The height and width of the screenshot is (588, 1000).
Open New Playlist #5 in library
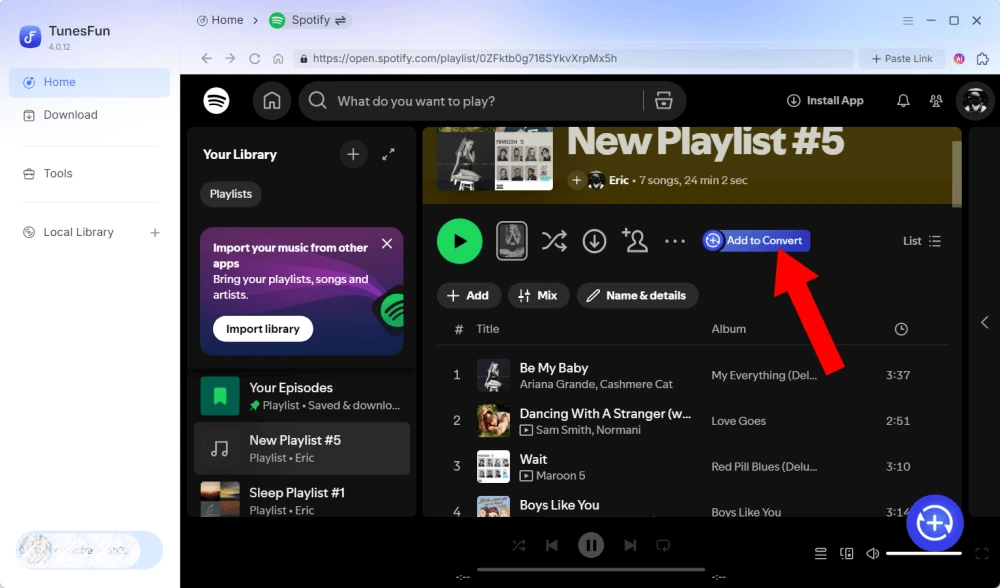302,448
